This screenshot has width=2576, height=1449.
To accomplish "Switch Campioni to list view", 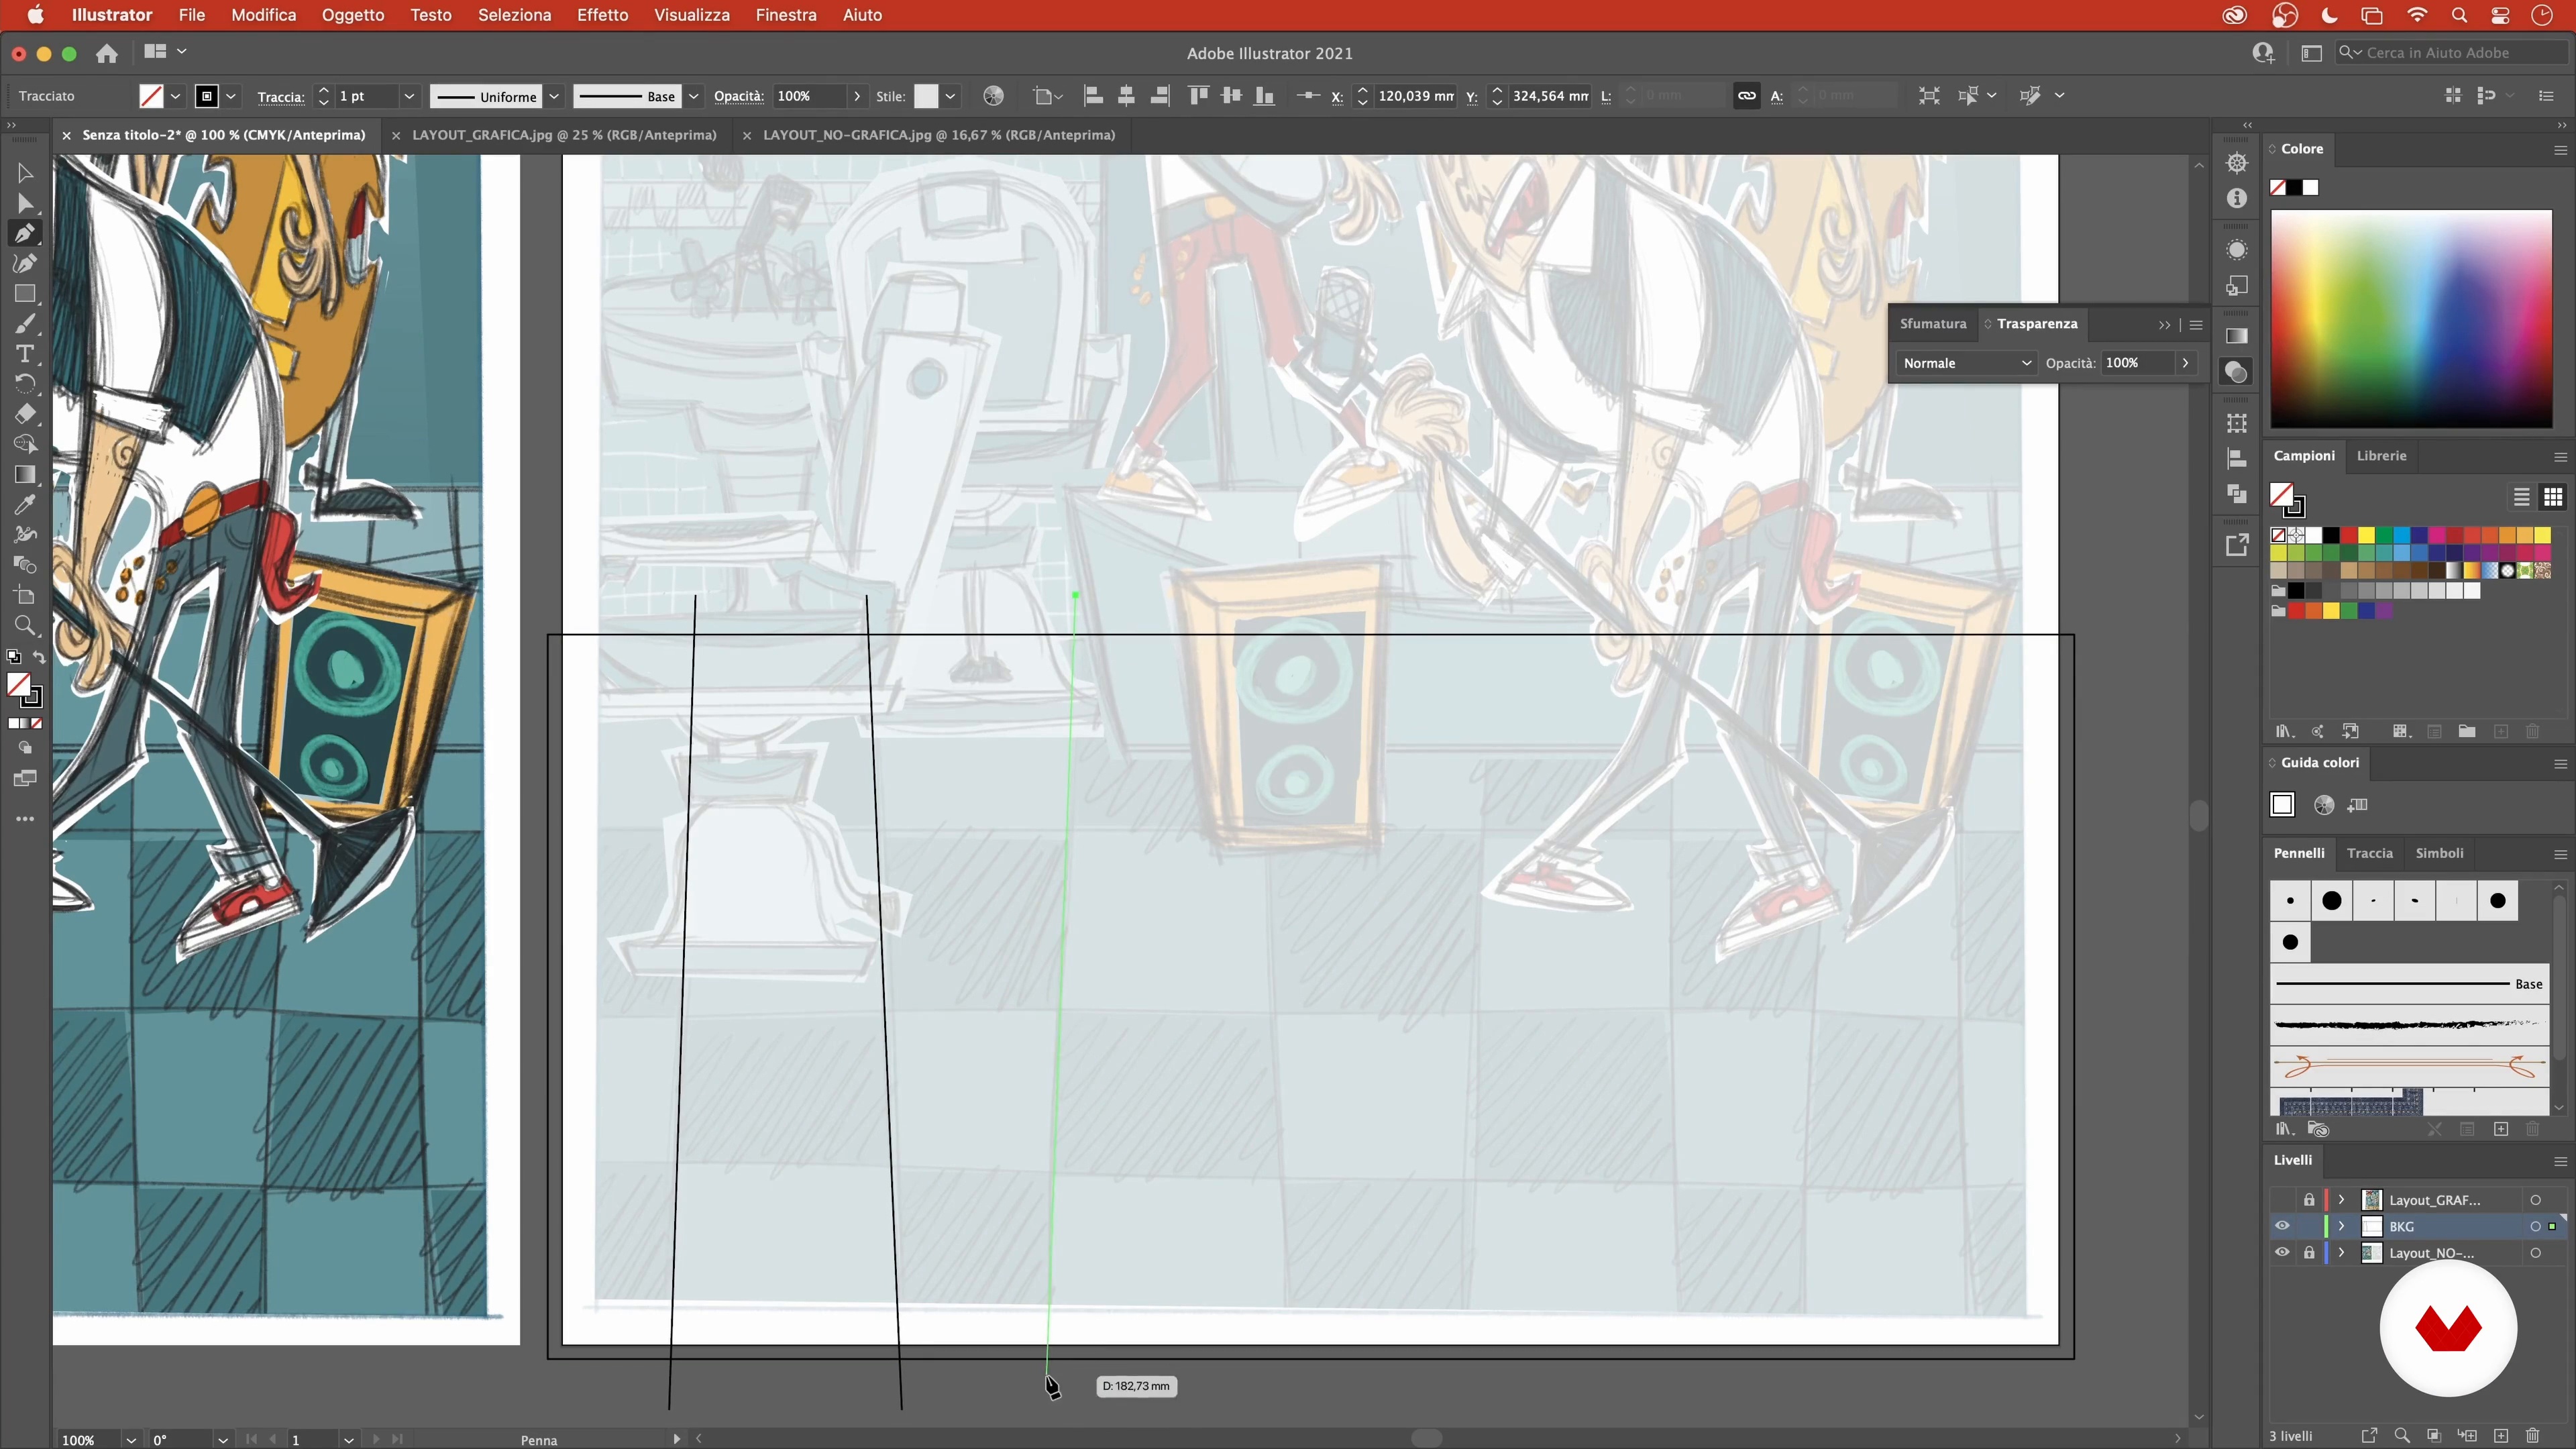I will (x=2522, y=497).
